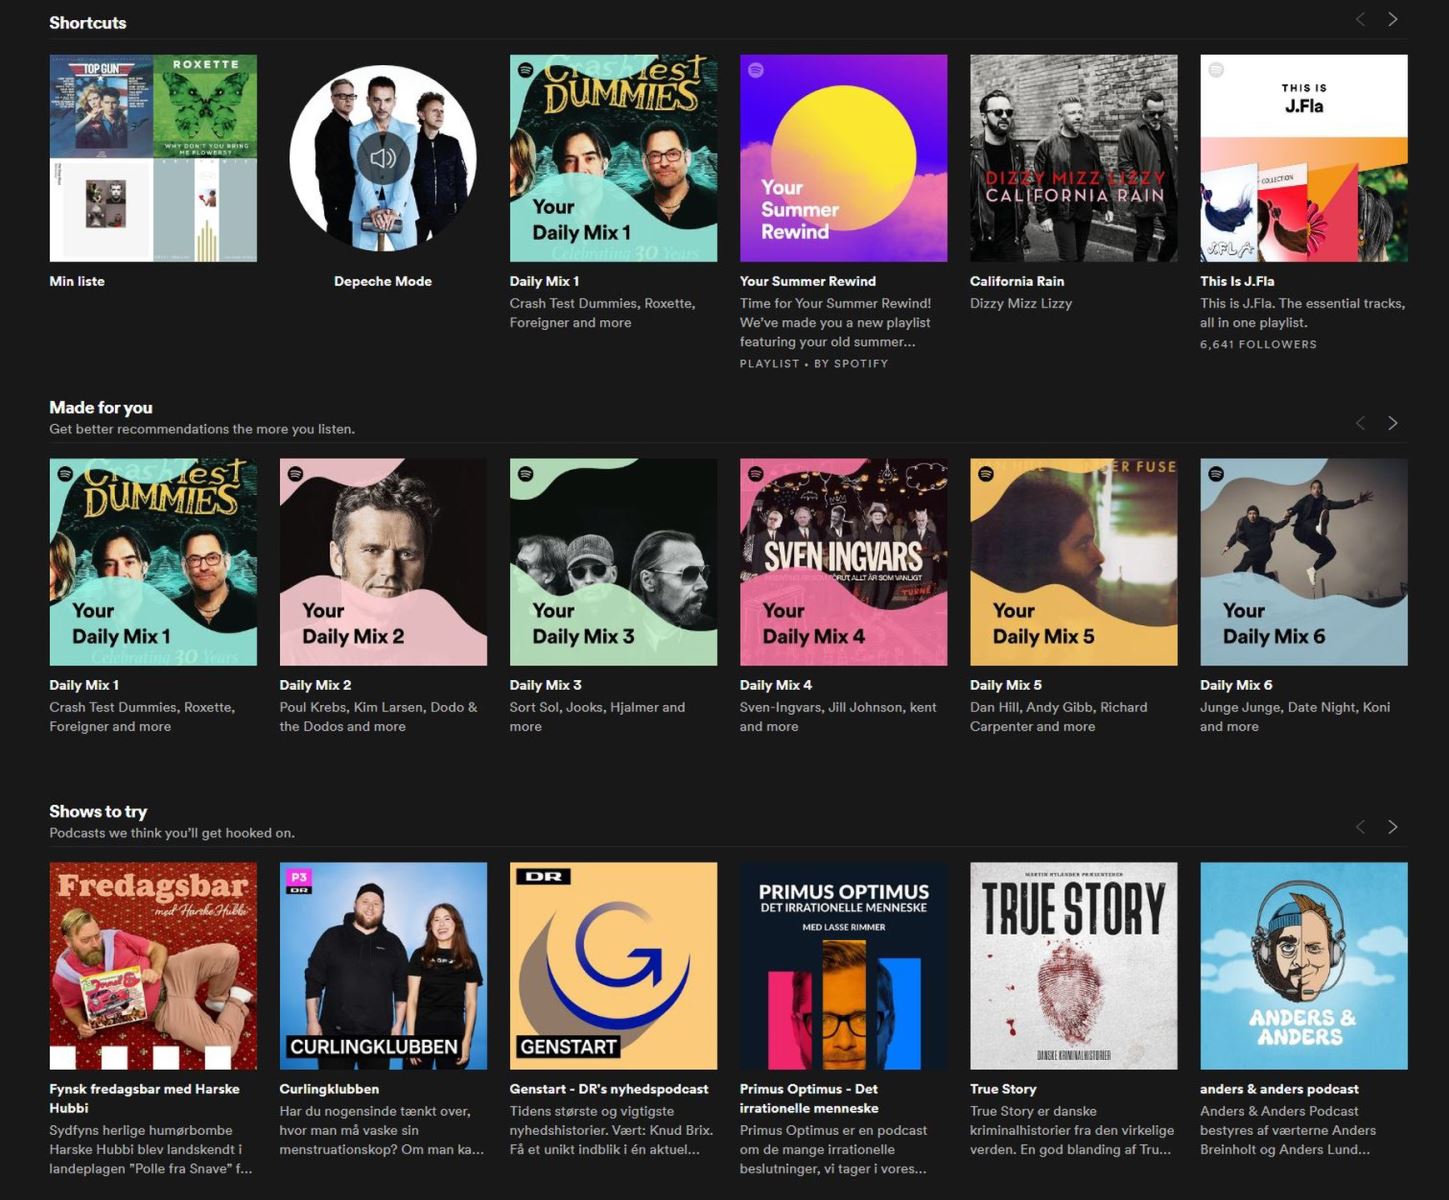Click 'Sven-Ingvars, Jill Johnson, kent' description
Image resolution: width=1449 pixels, height=1200 pixels.
pyautogui.click(x=838, y=716)
